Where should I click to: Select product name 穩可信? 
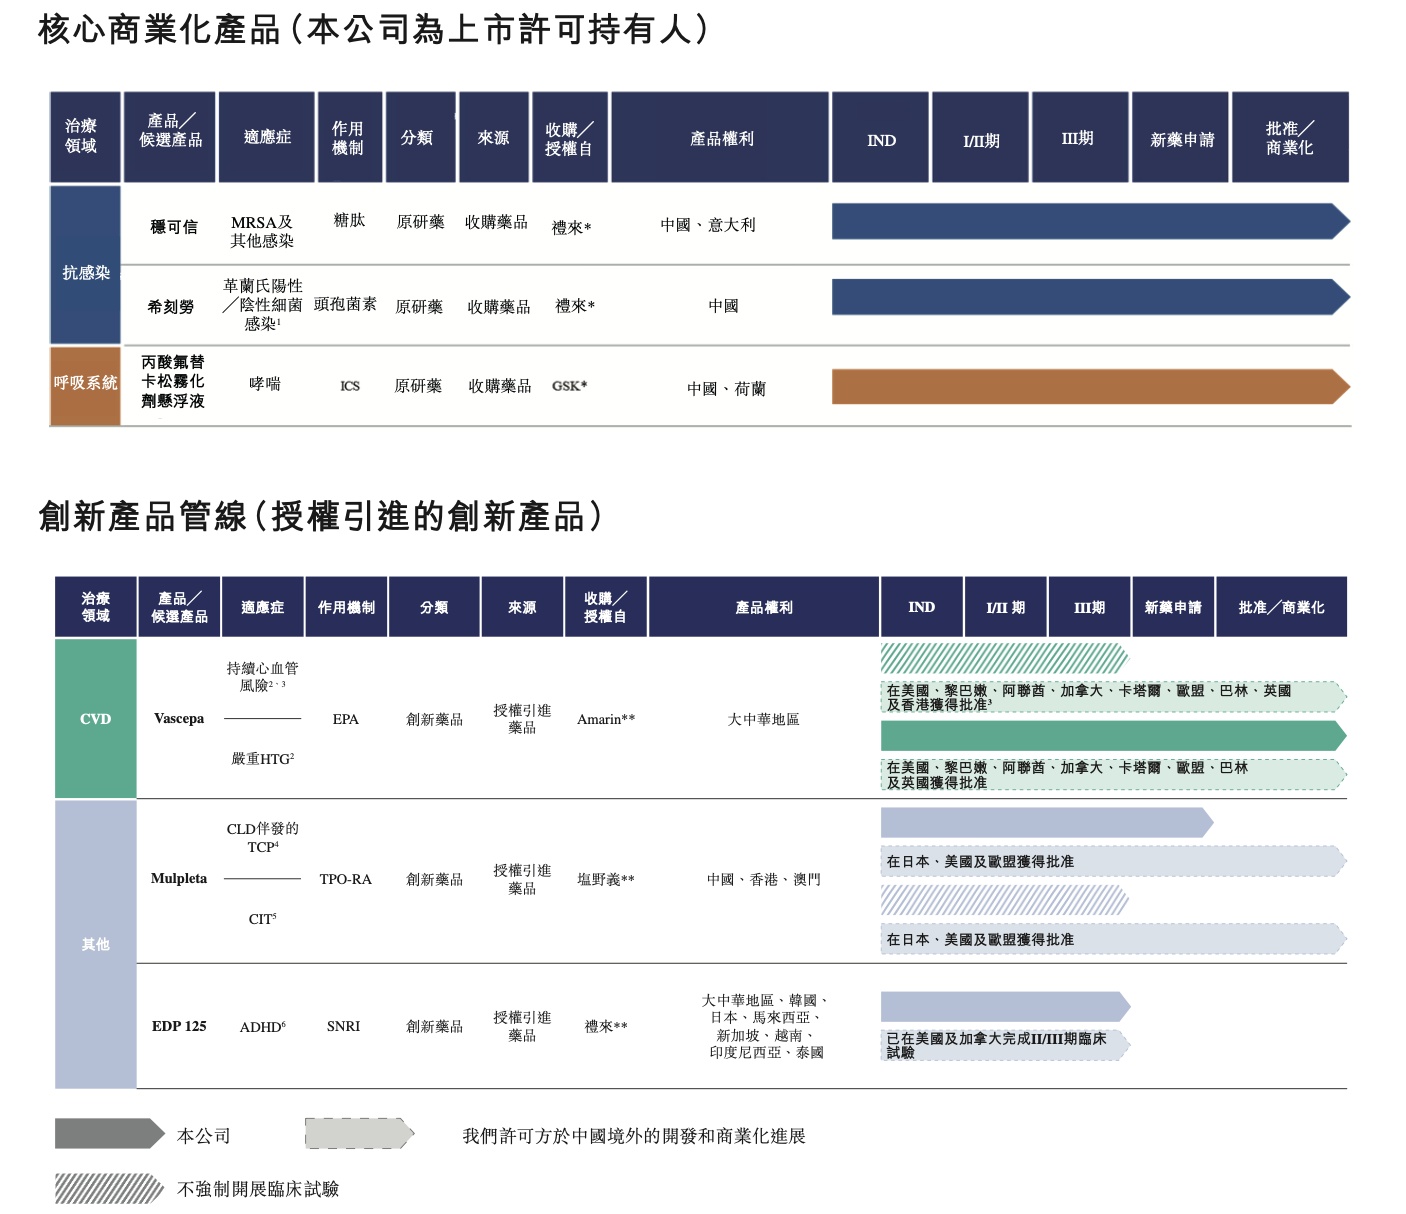tap(174, 227)
